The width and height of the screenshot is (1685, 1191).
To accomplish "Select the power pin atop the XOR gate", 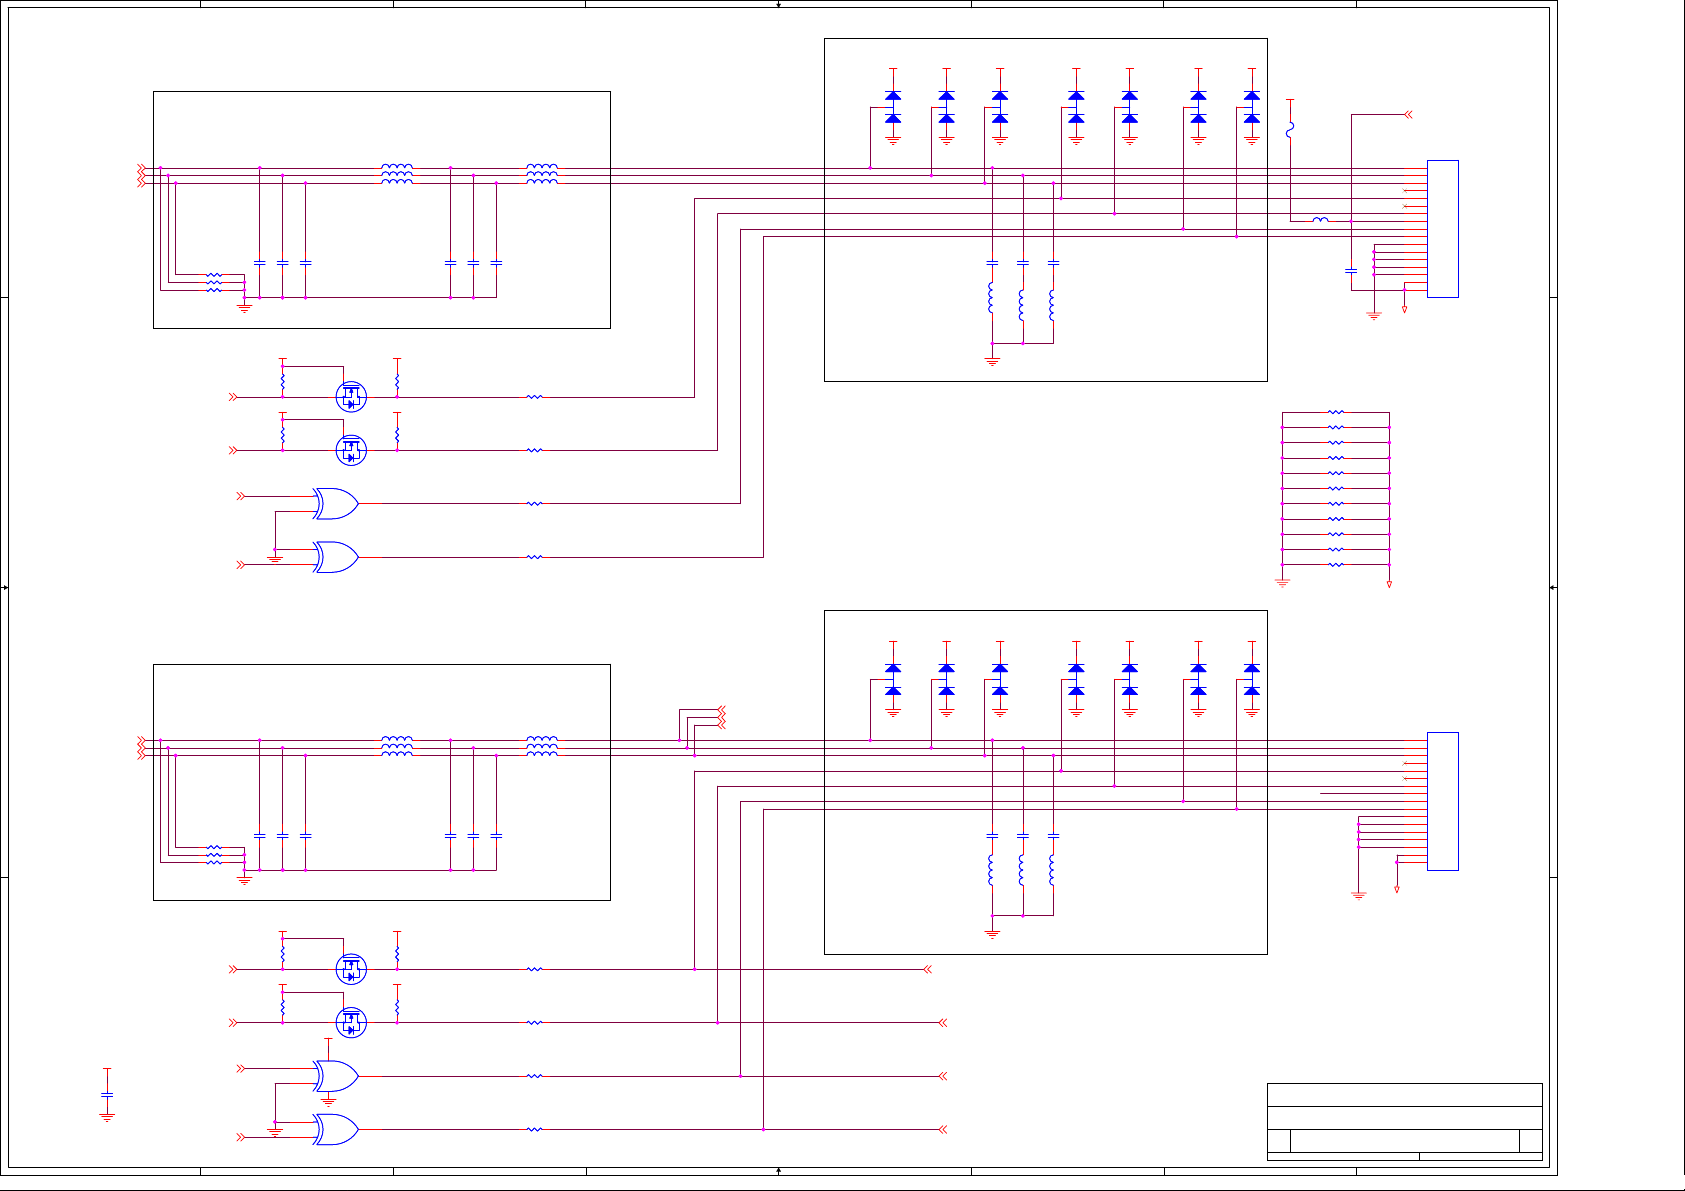I will tap(328, 1048).
